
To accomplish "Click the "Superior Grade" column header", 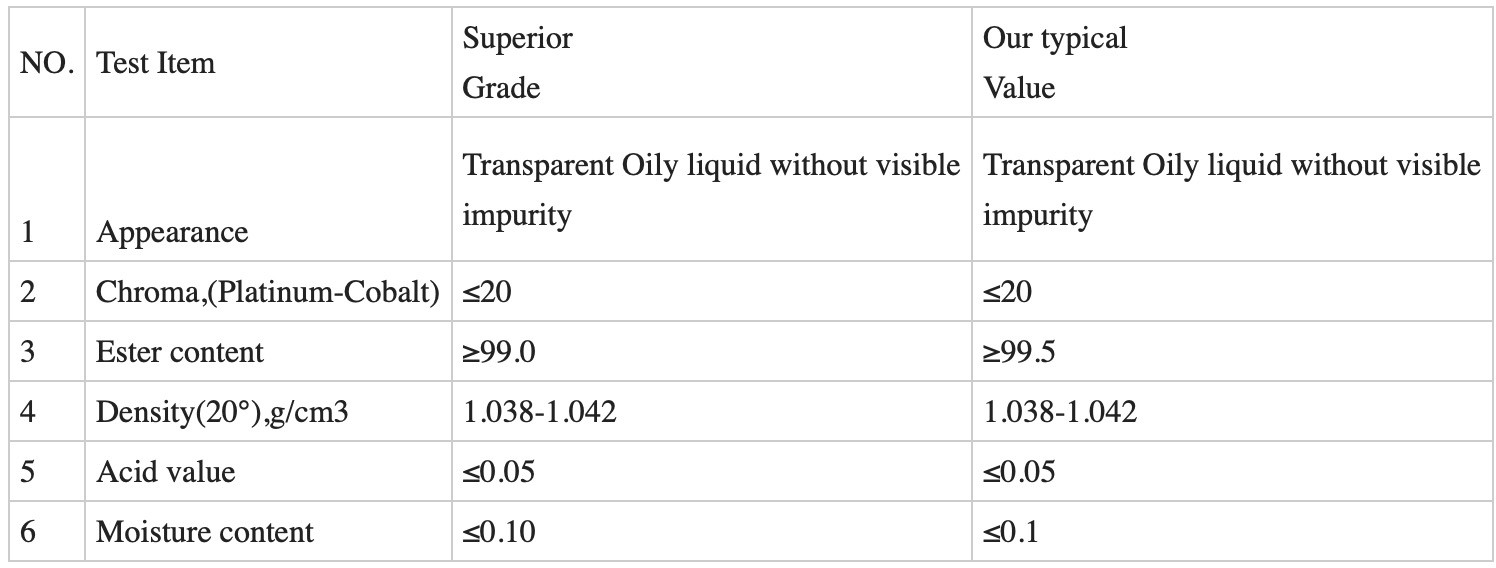I will coord(517,63).
